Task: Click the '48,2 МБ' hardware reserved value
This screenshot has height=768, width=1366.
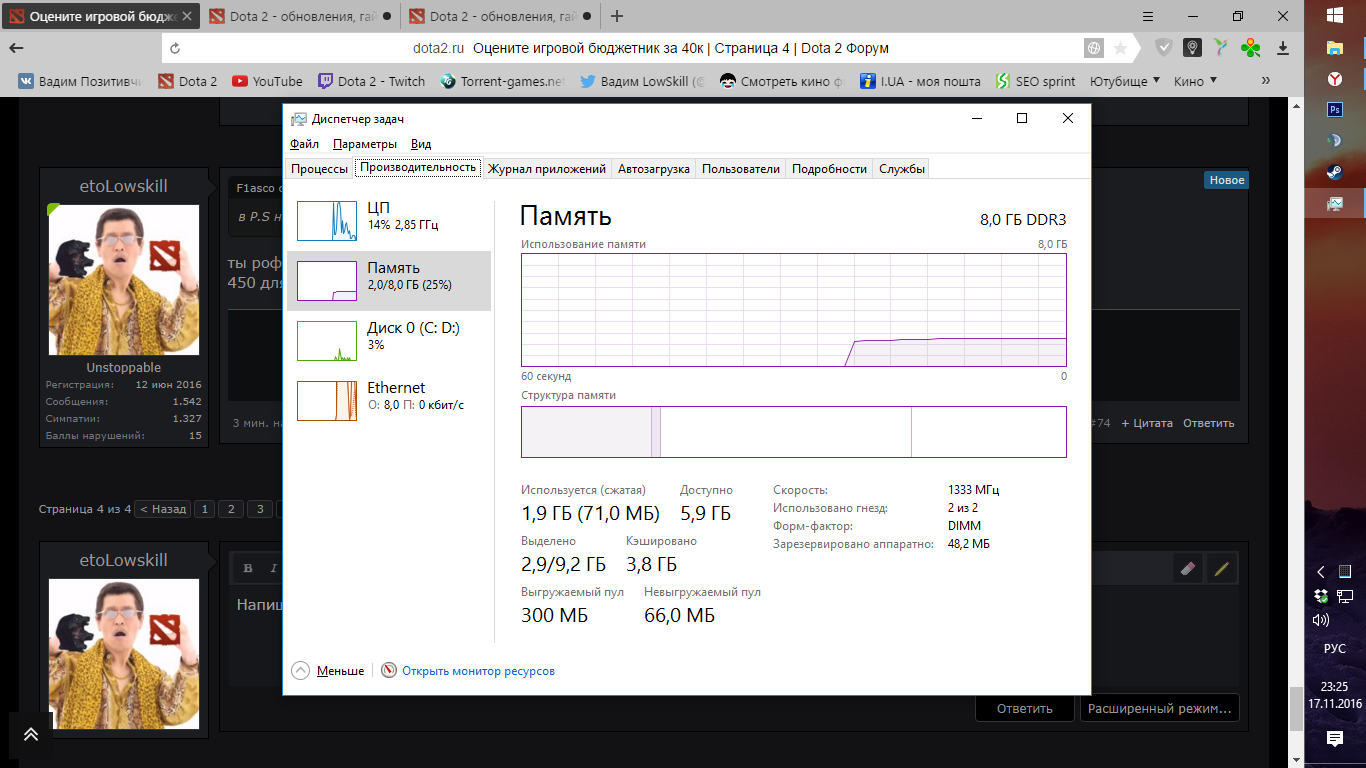Action: point(969,544)
